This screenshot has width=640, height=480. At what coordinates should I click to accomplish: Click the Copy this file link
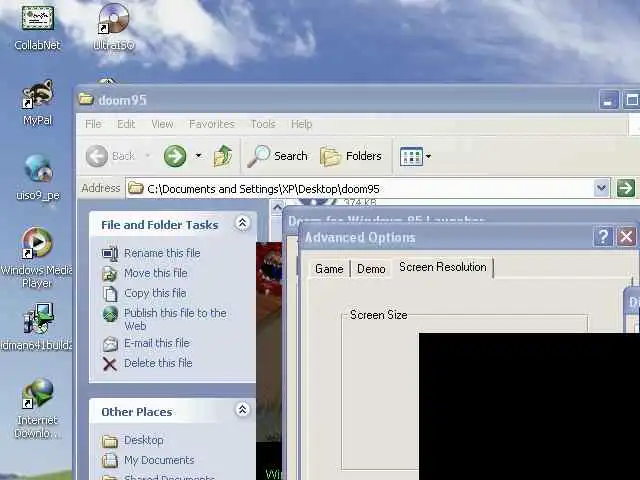(155, 293)
